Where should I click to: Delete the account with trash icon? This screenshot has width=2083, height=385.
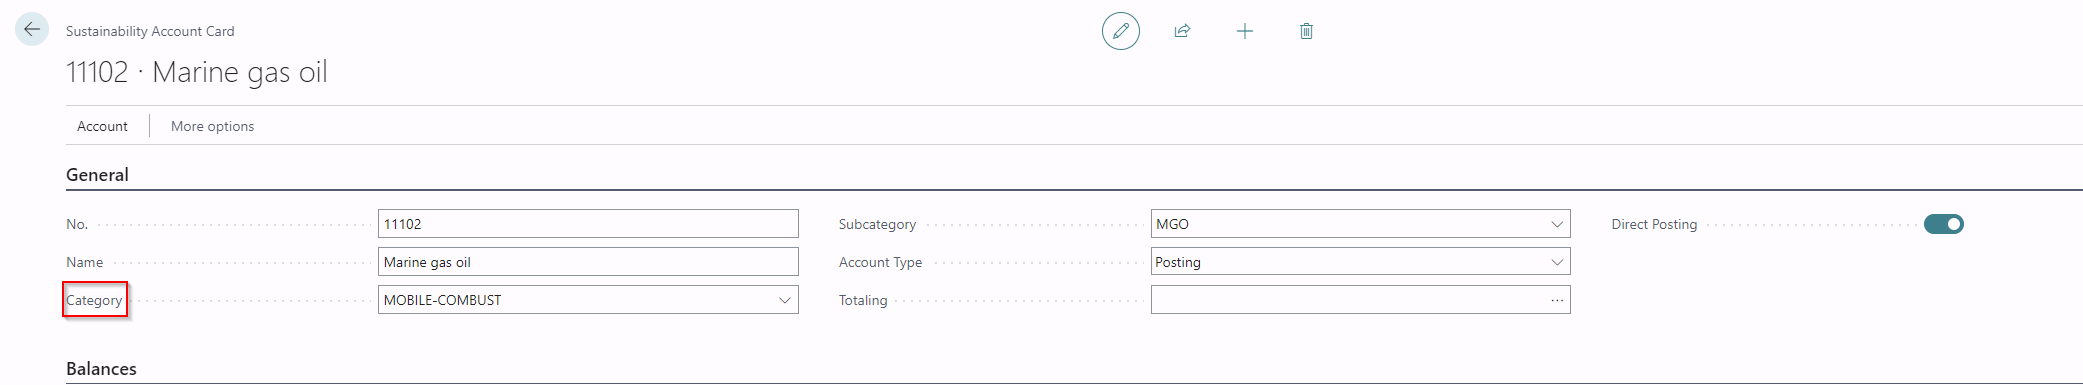pos(1306,31)
